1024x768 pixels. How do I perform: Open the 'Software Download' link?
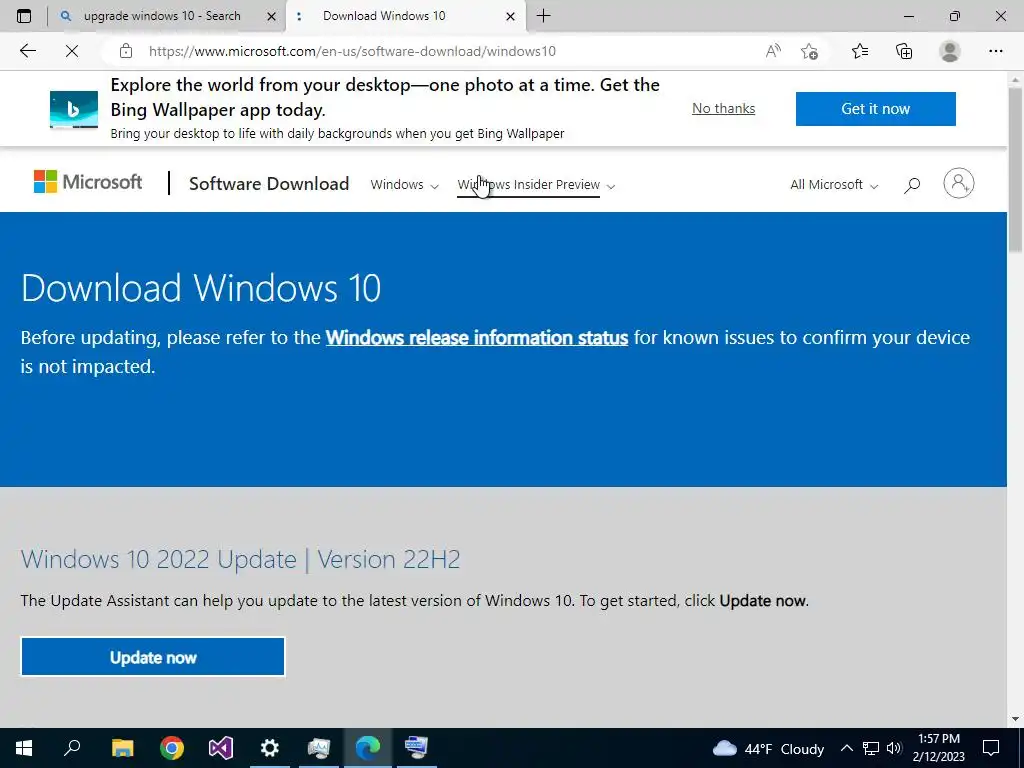269,184
